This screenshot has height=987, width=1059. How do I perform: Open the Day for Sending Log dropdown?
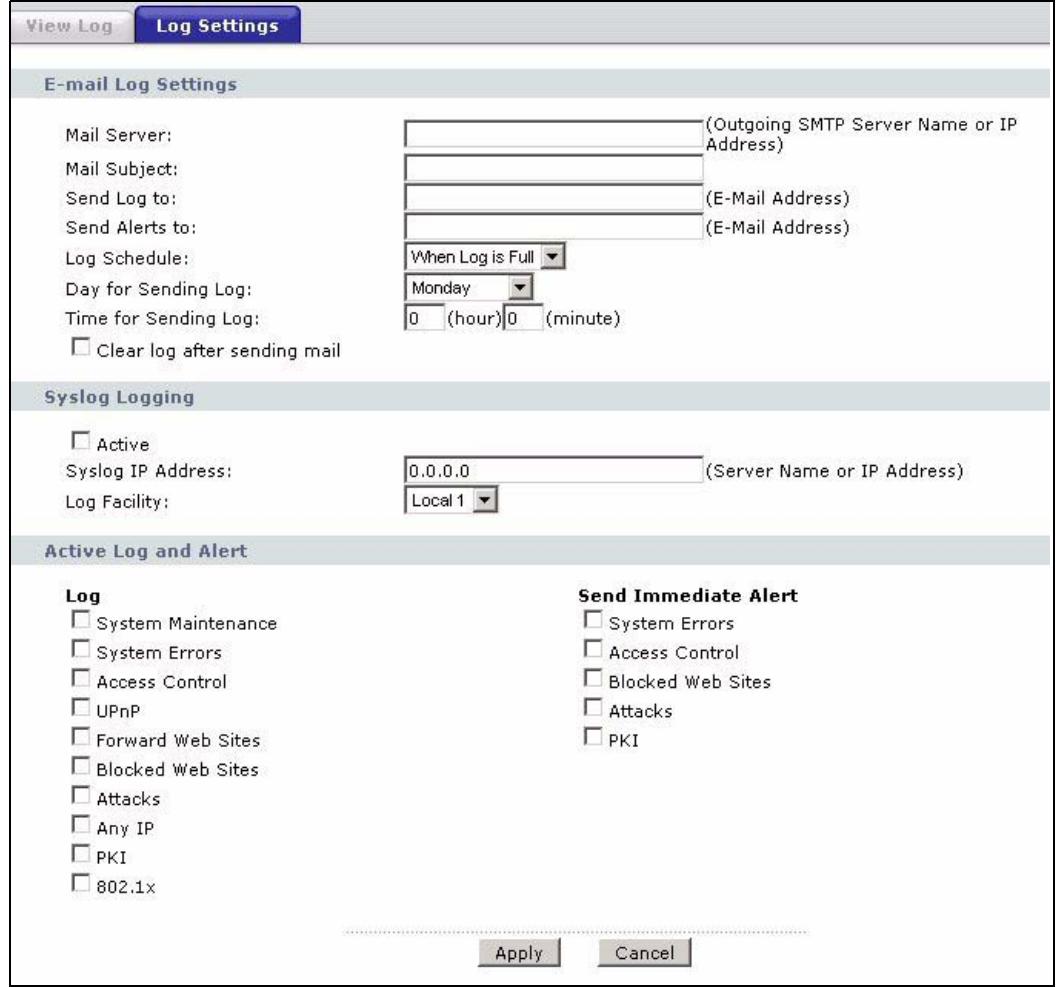(x=468, y=288)
